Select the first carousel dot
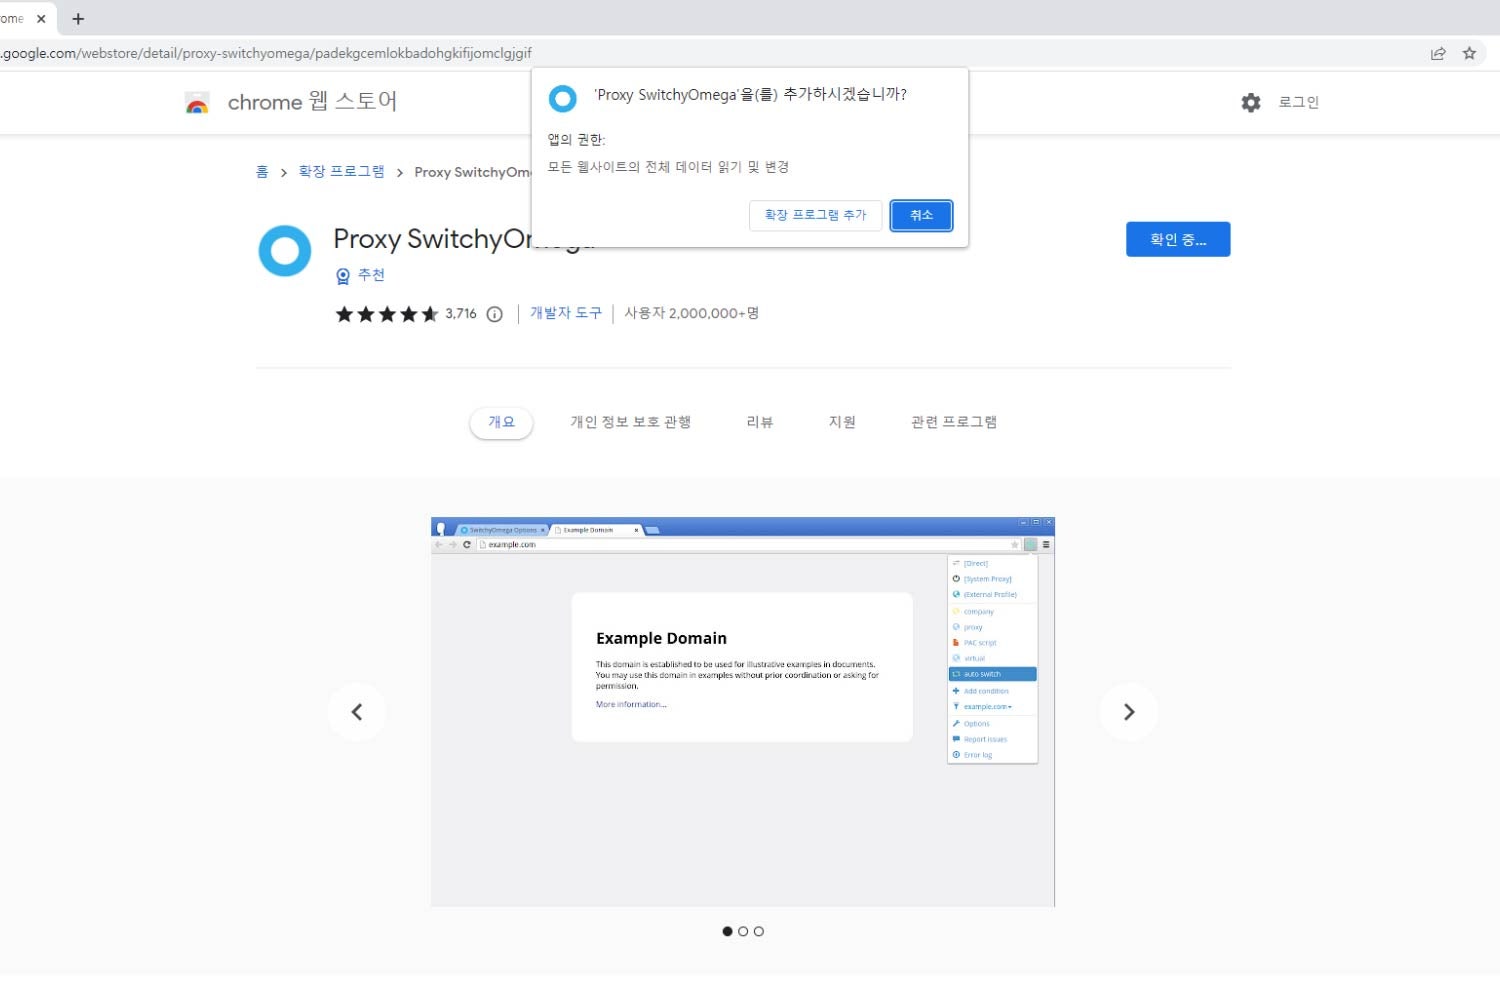 (x=727, y=931)
